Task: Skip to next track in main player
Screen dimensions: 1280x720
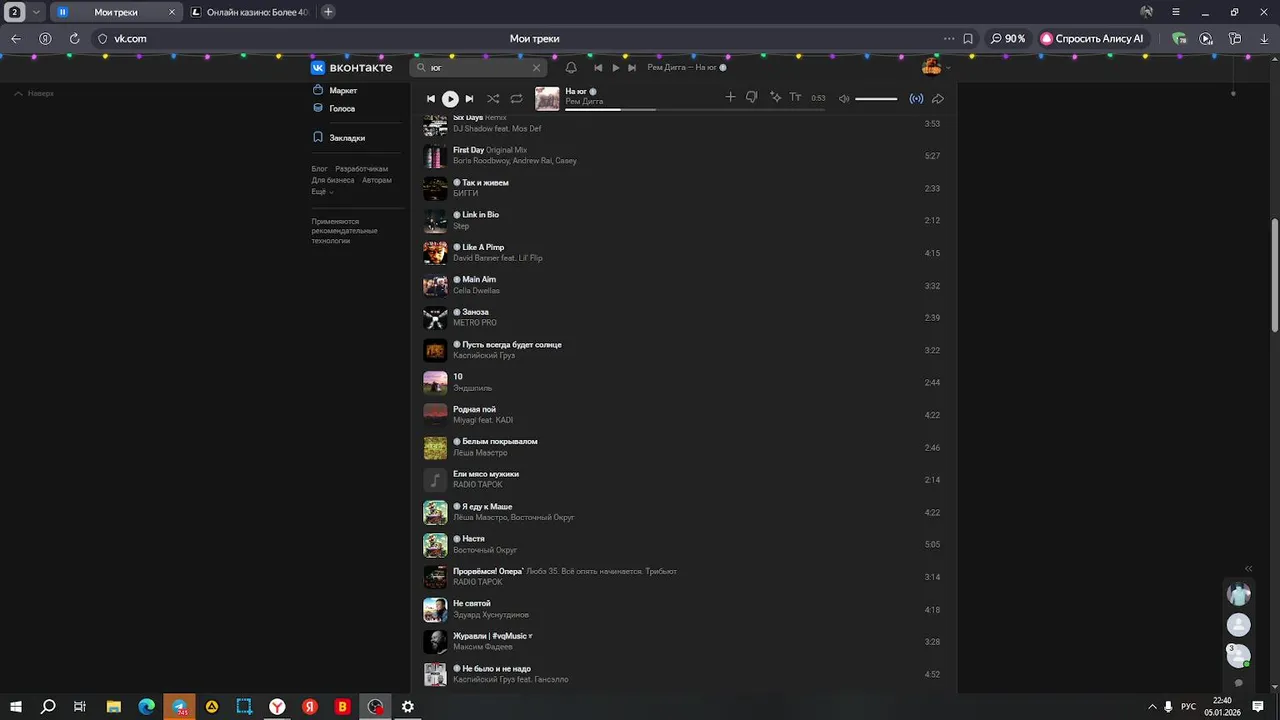Action: [469, 99]
